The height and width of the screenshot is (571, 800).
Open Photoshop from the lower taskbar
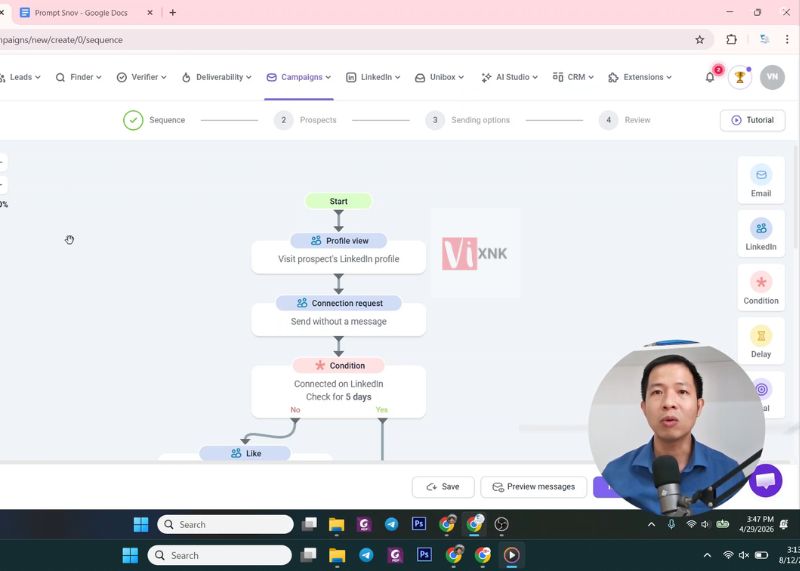click(424, 554)
